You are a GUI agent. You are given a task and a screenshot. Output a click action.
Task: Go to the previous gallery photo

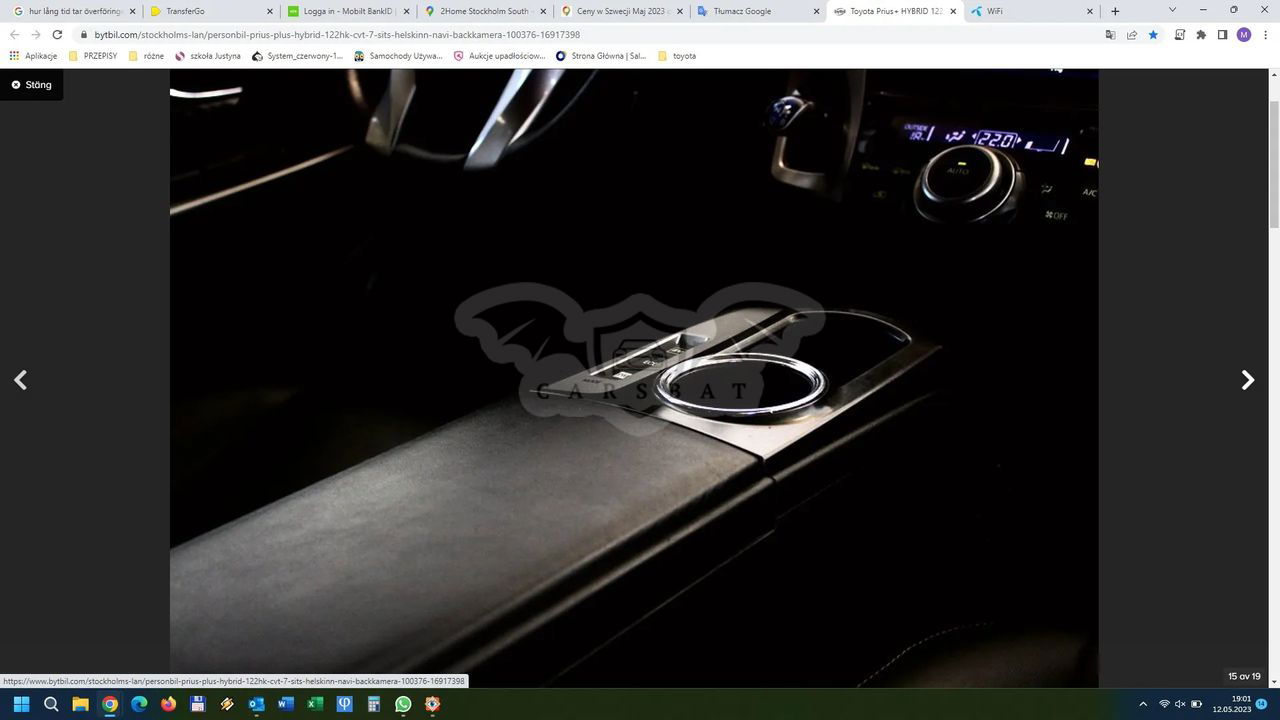tap(20, 380)
